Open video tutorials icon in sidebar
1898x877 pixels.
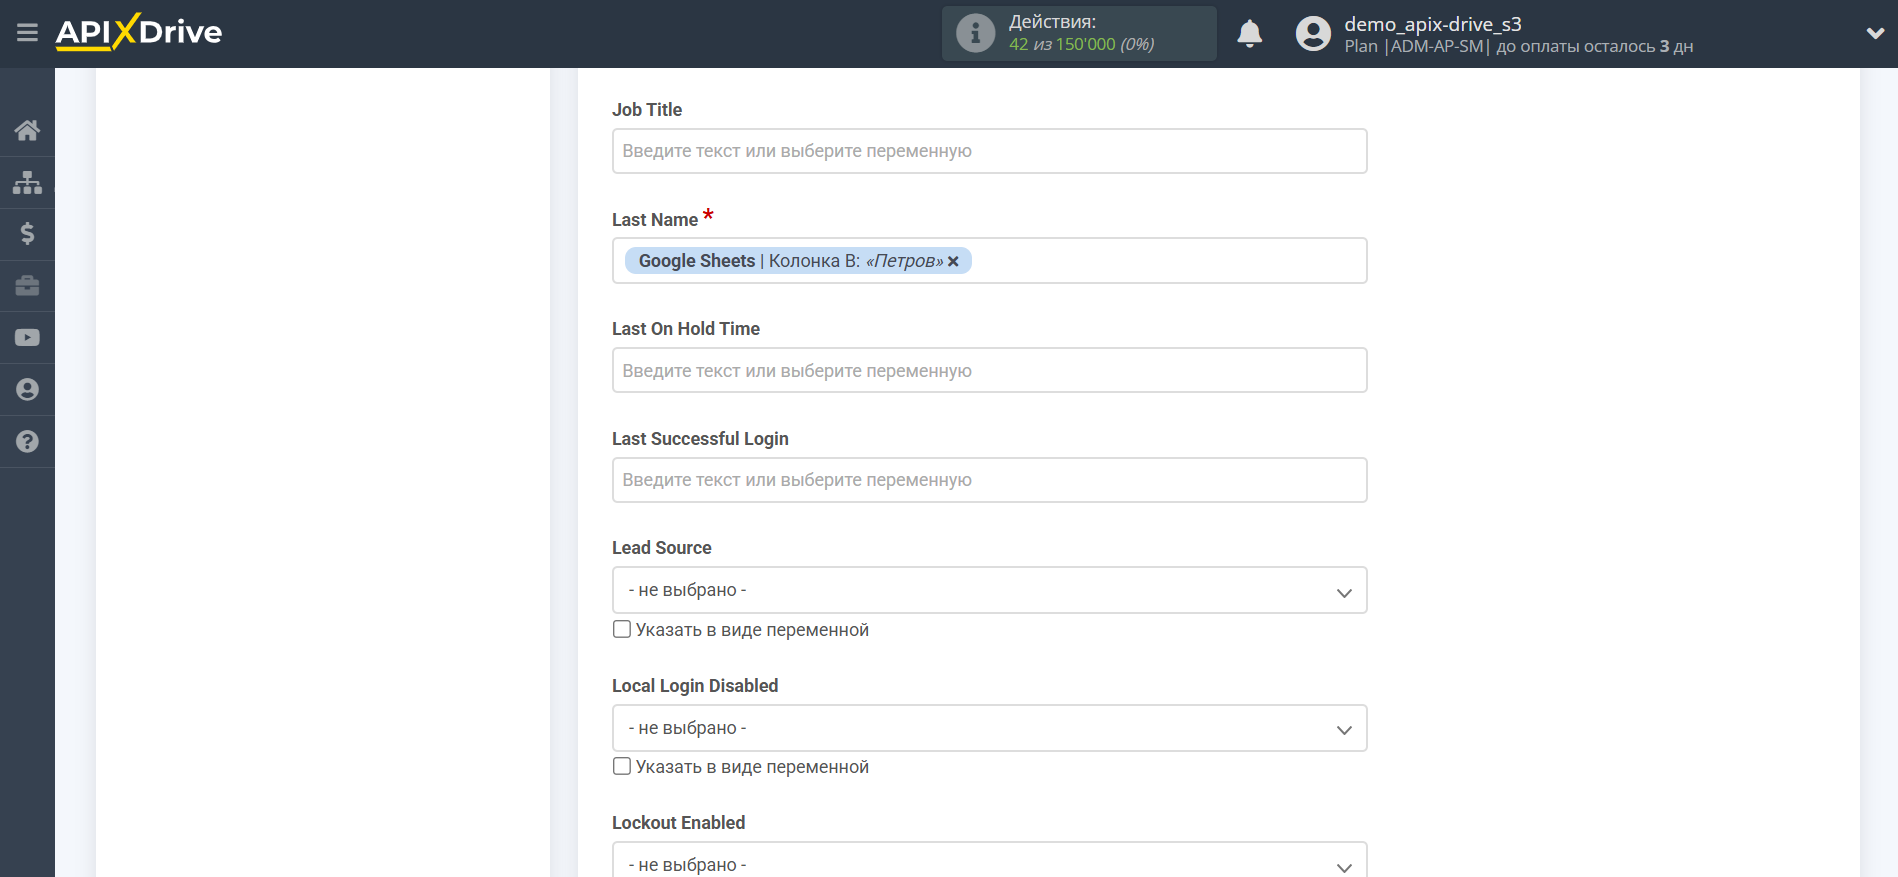pyautogui.click(x=27, y=338)
